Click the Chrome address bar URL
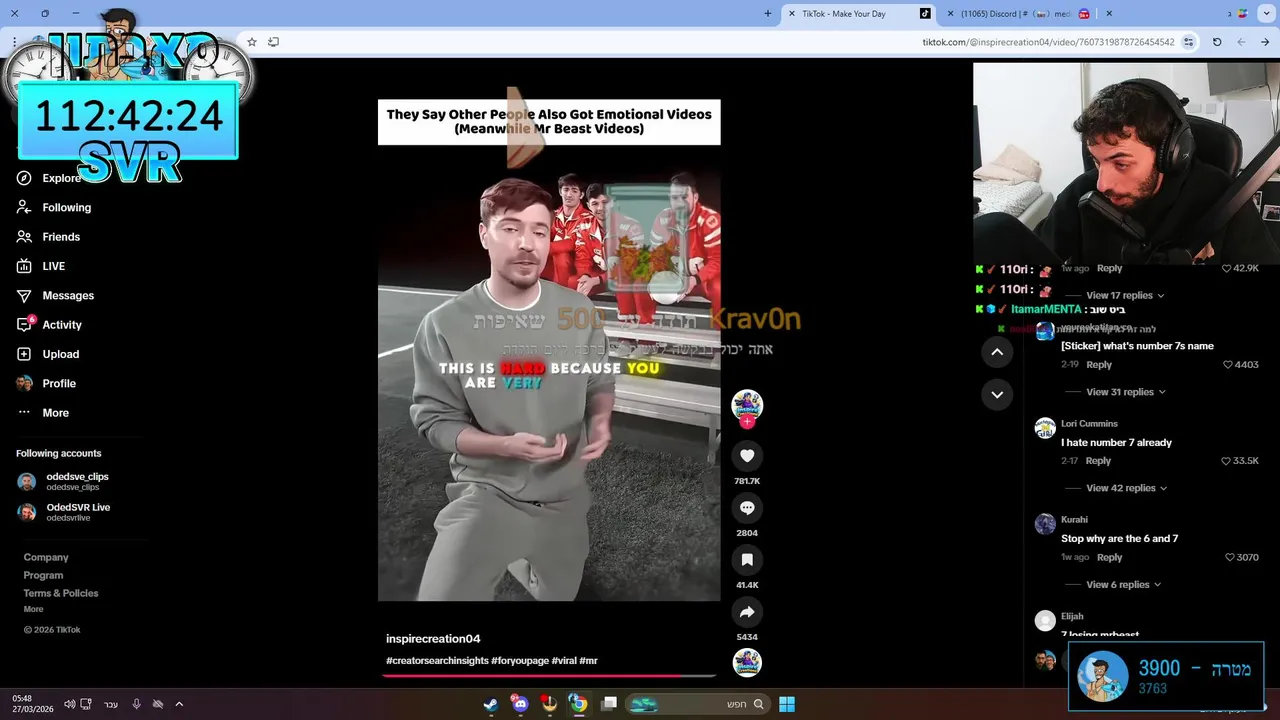 (1048, 42)
